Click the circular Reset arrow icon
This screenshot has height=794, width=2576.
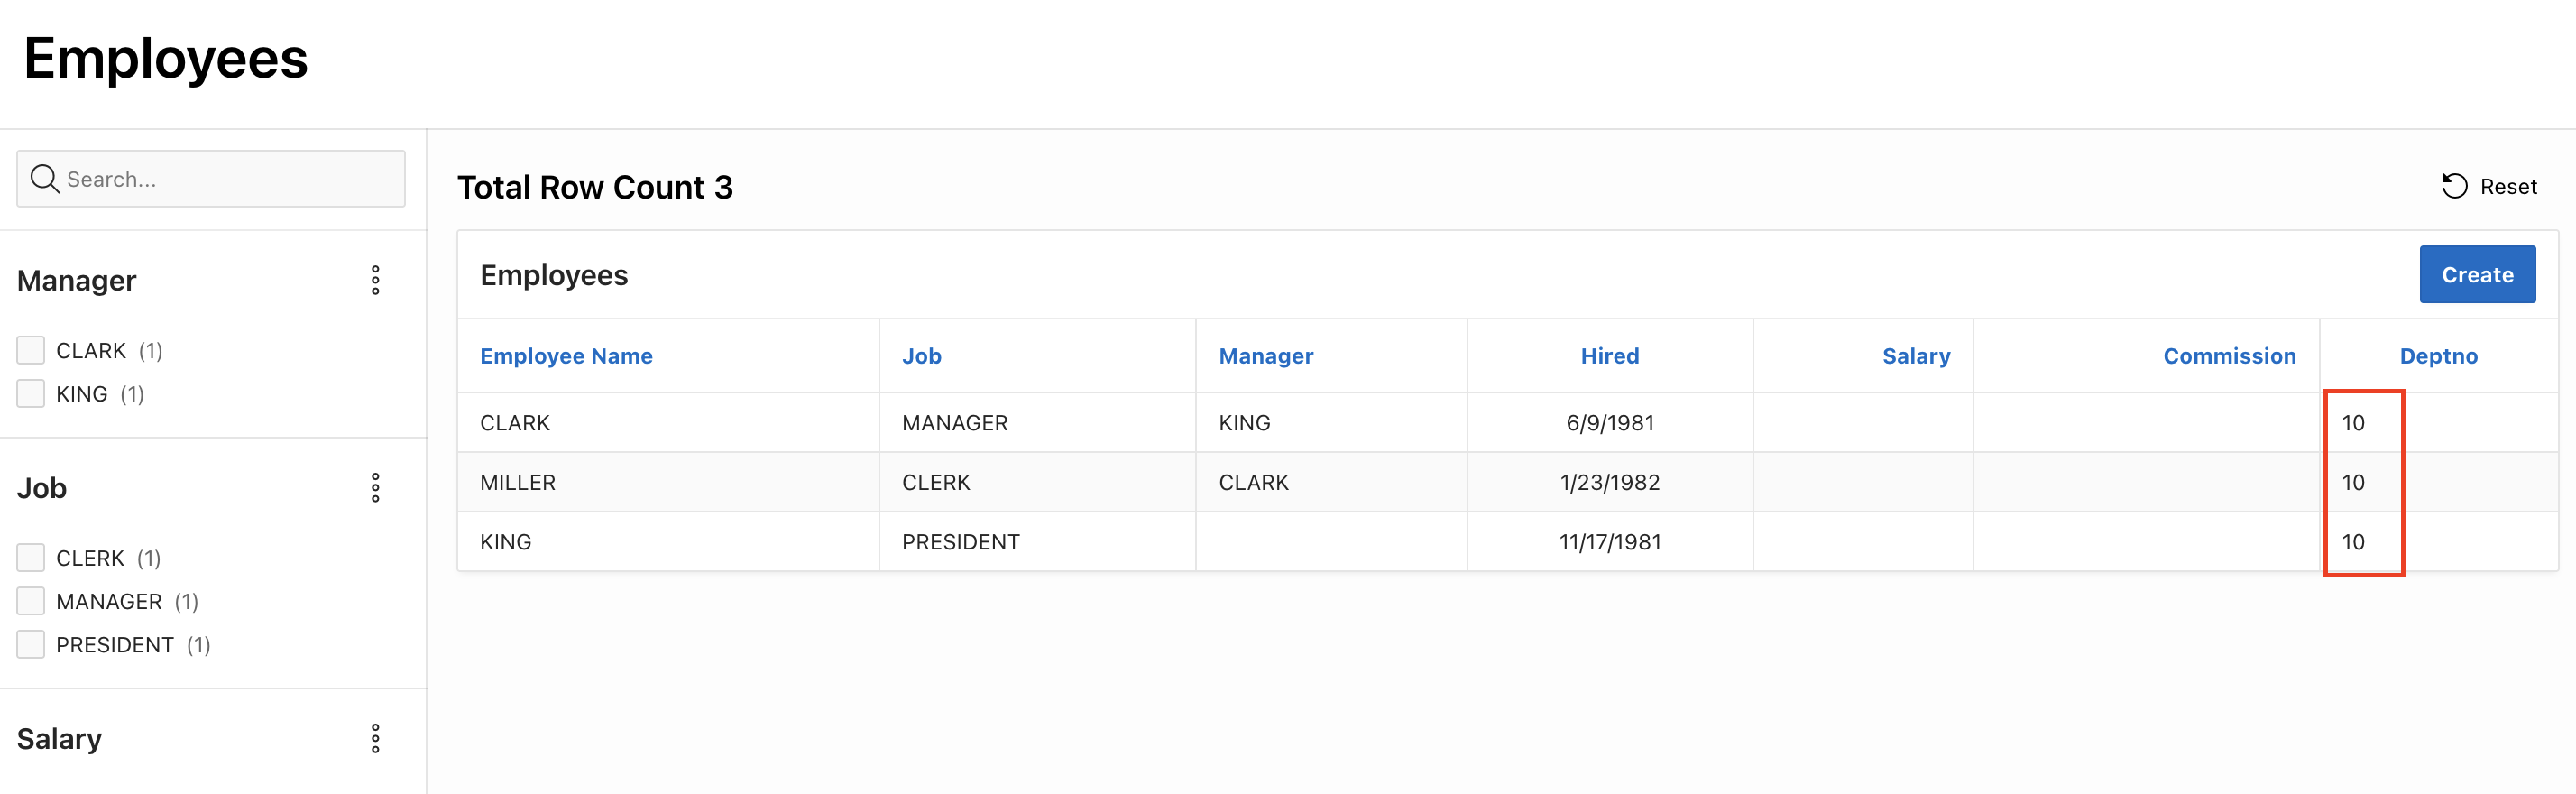2454,186
